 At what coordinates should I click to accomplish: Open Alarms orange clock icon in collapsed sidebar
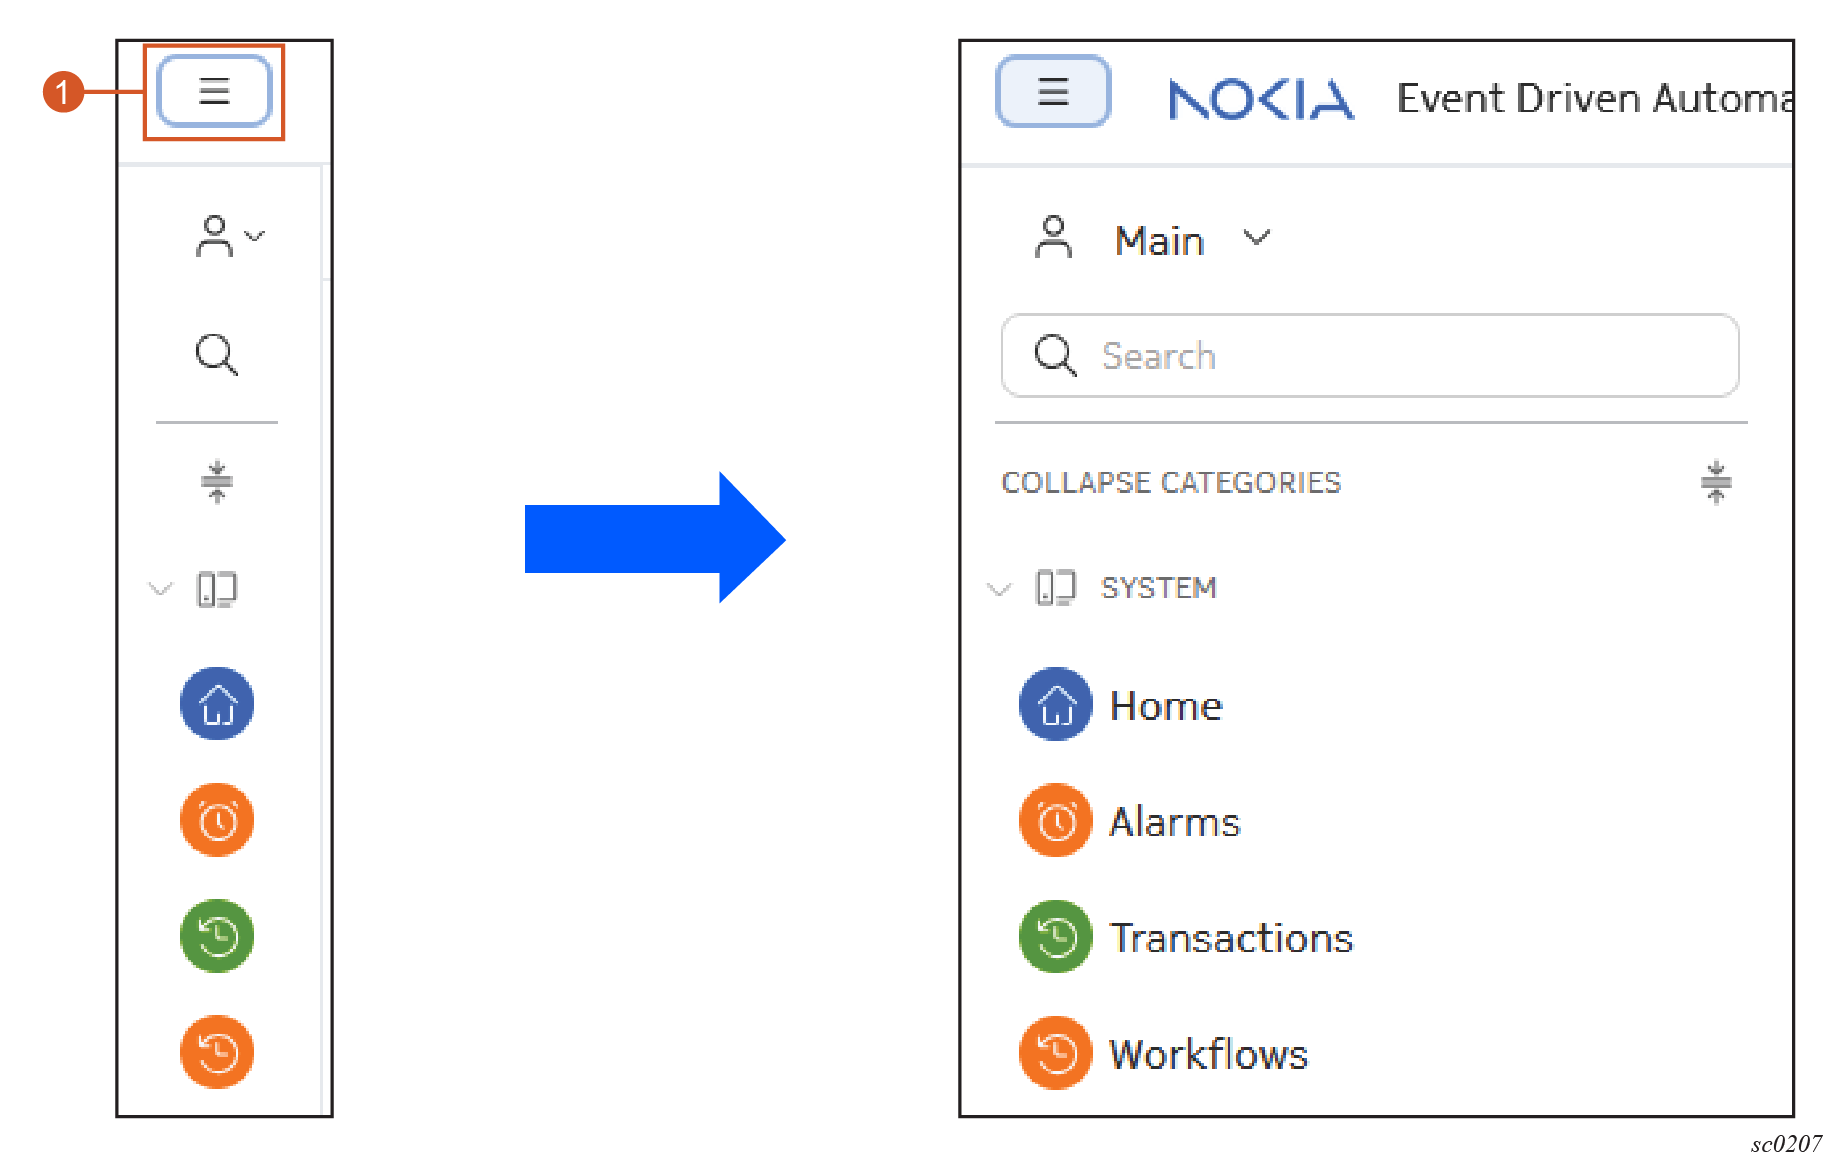[x=217, y=820]
